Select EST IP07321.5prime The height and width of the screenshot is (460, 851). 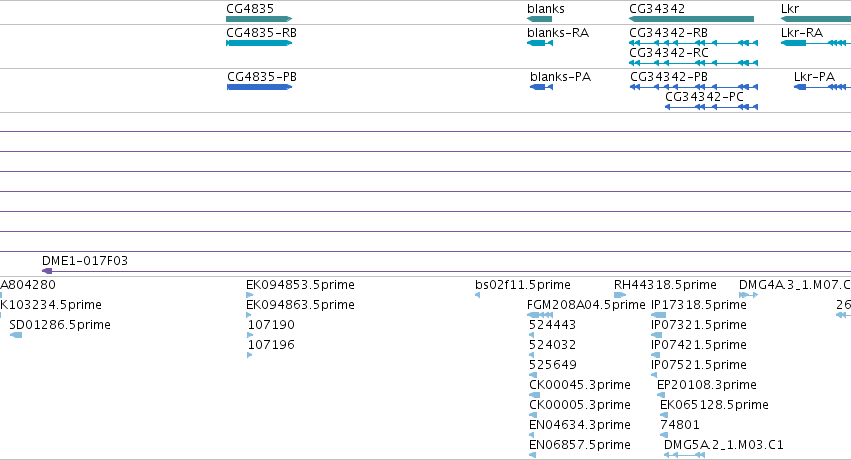point(698,325)
